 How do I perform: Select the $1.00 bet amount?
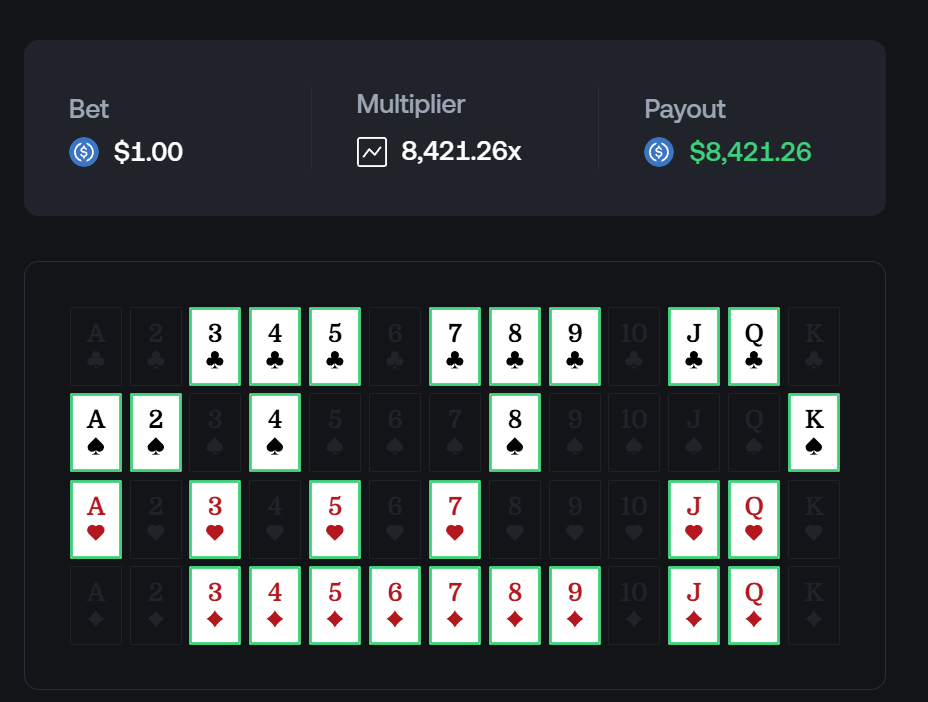click(x=148, y=152)
